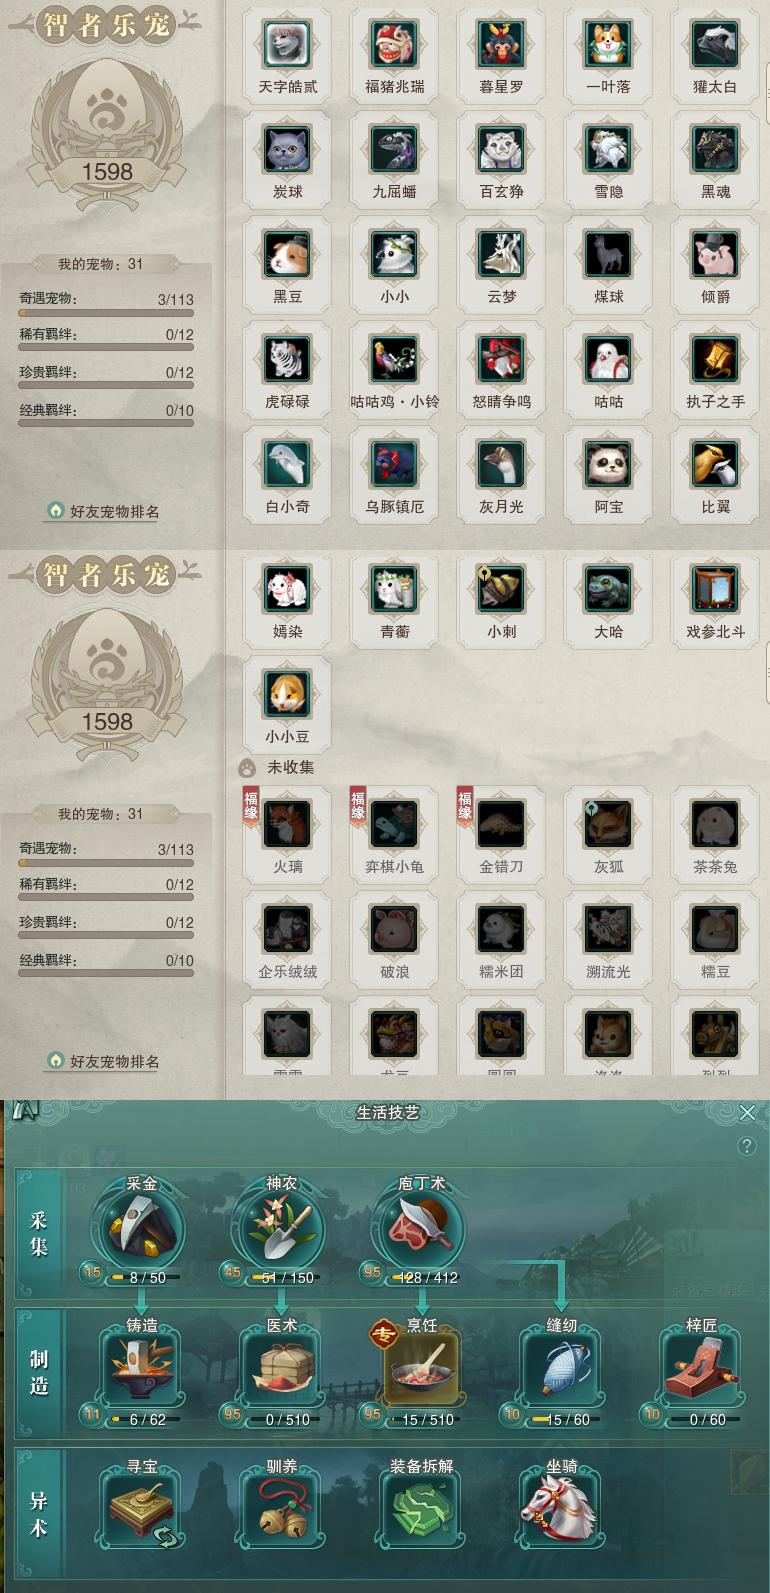
Task: Close the 生活技艺 window
Action: click(x=747, y=1113)
